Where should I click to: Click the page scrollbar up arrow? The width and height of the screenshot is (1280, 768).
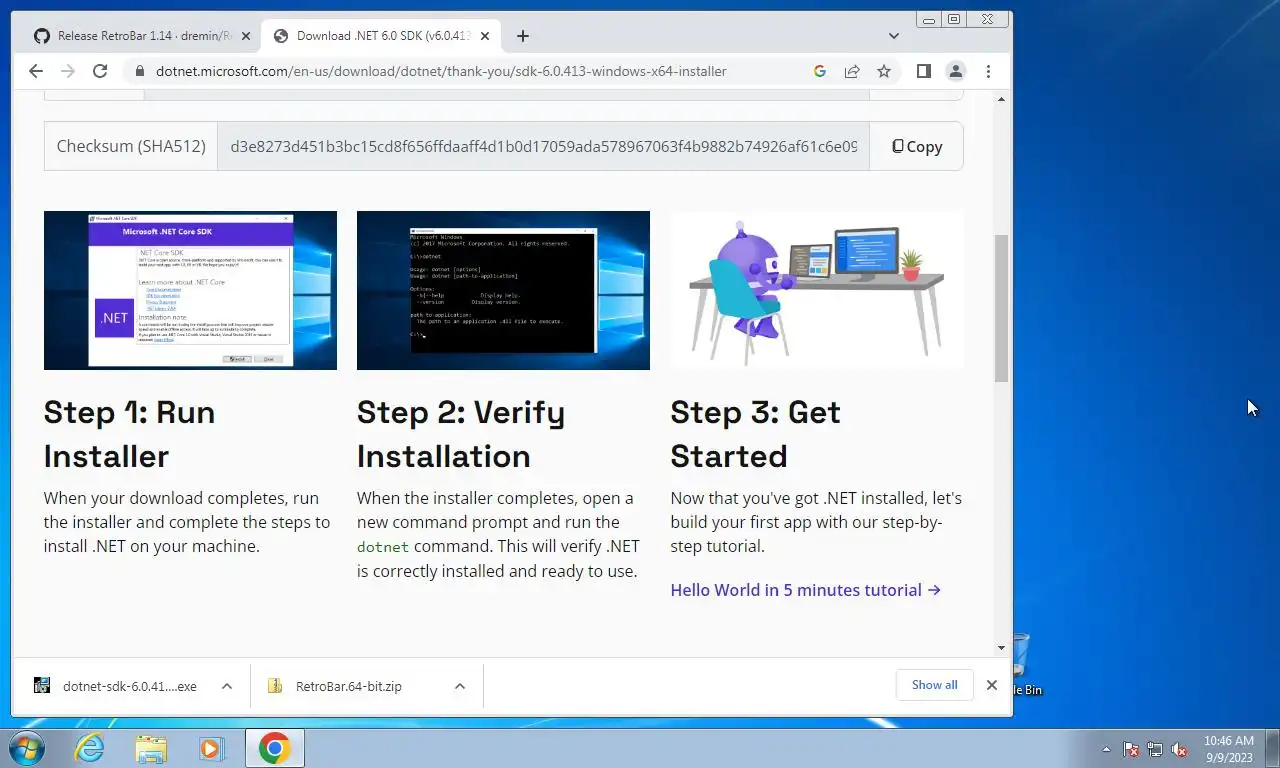[x=1002, y=99]
